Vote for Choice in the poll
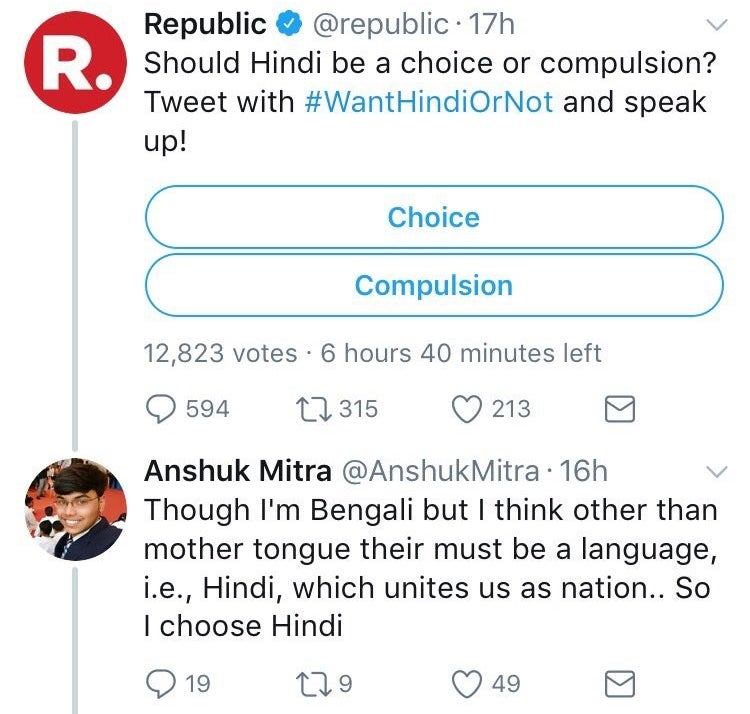The image size is (750, 714). (434, 217)
